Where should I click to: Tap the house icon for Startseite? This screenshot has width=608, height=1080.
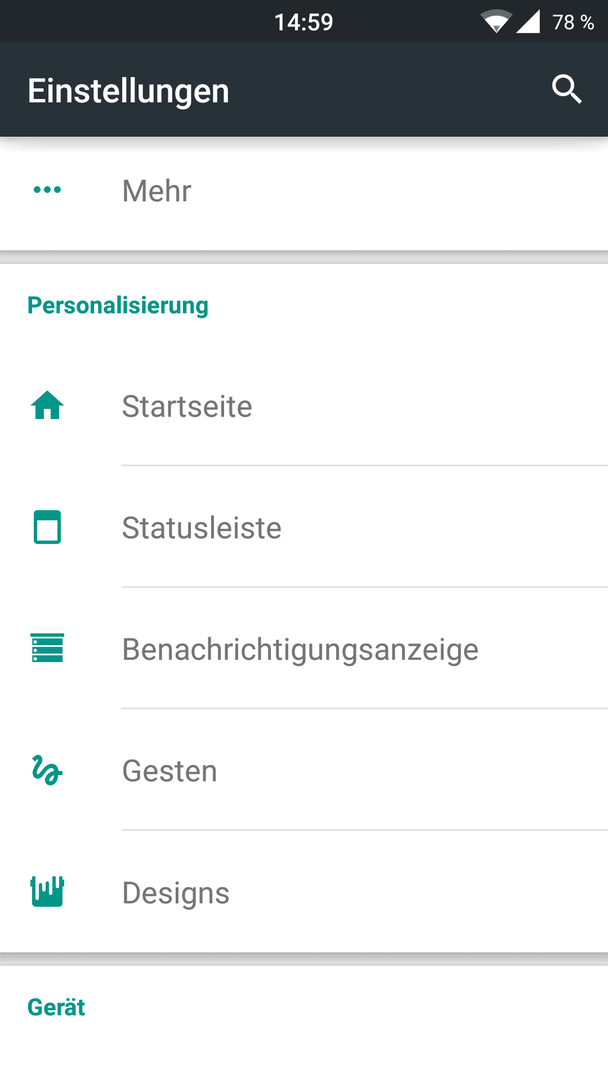click(47, 406)
